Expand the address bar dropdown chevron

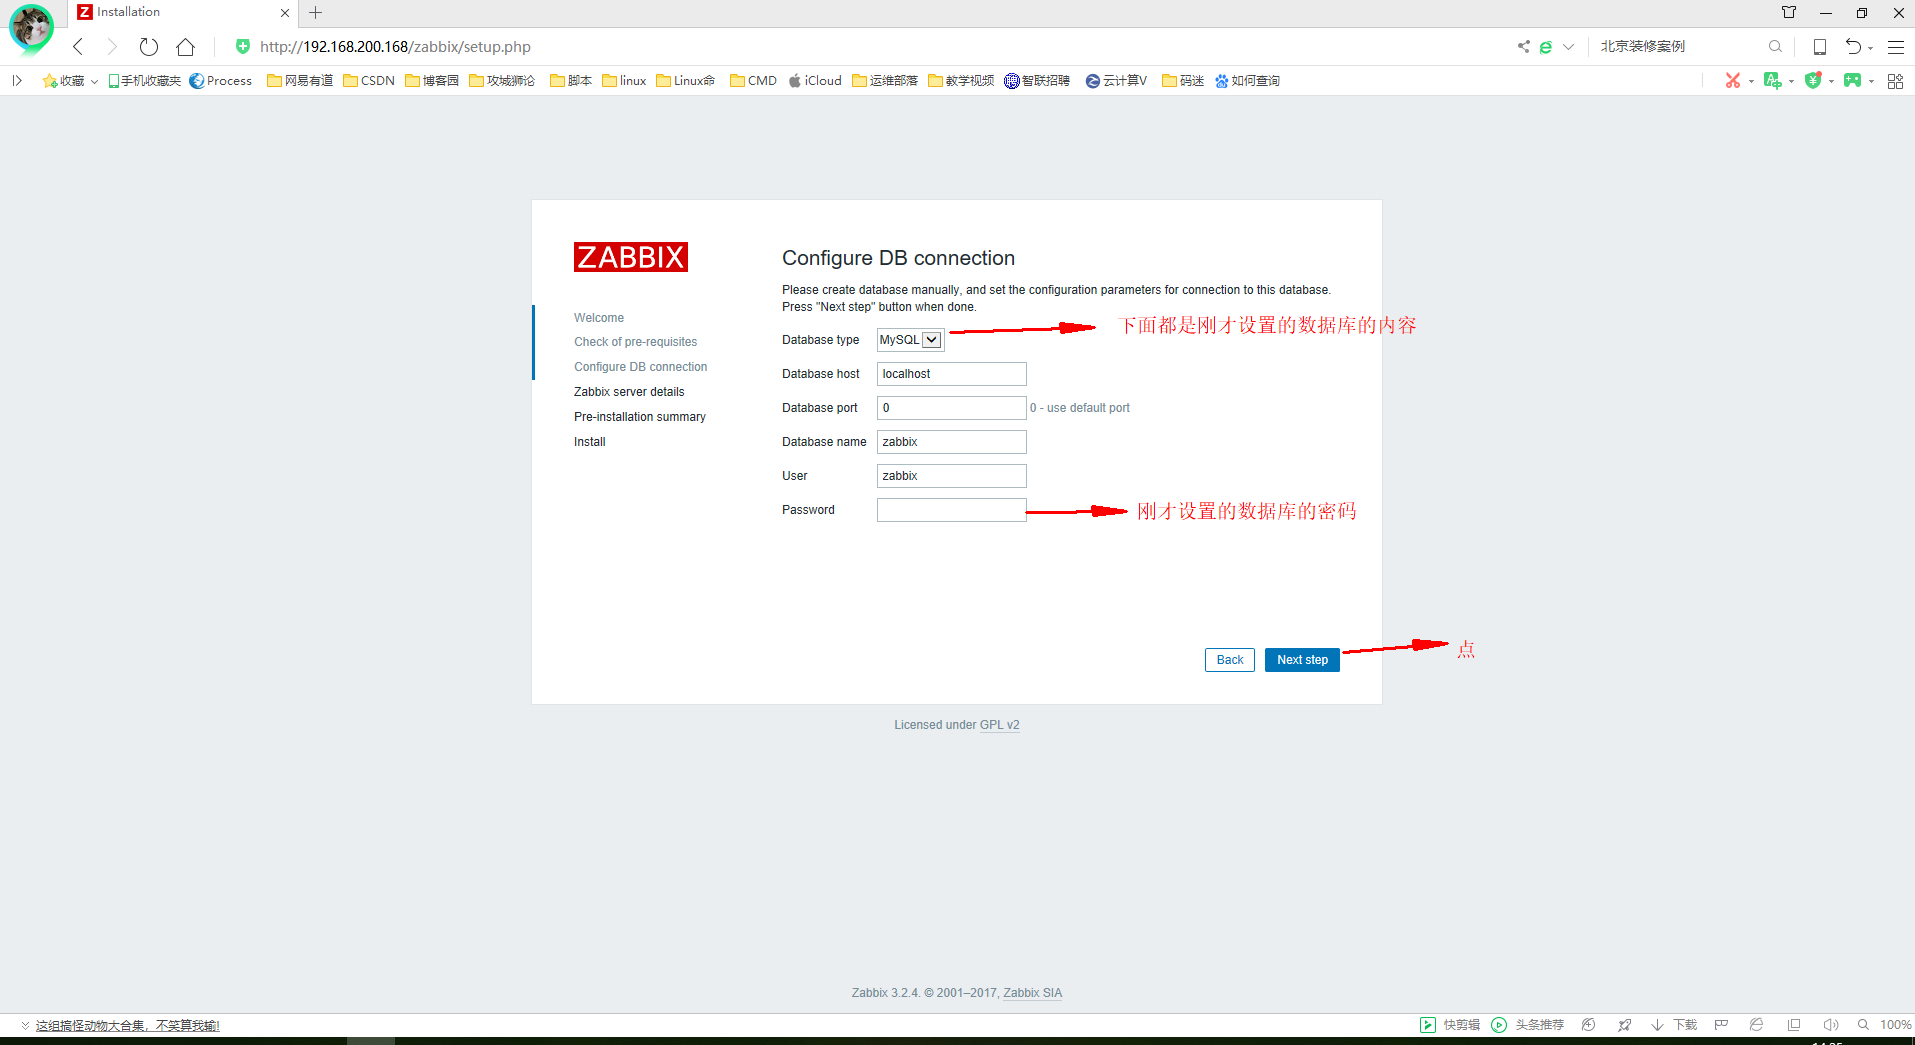pos(1568,47)
